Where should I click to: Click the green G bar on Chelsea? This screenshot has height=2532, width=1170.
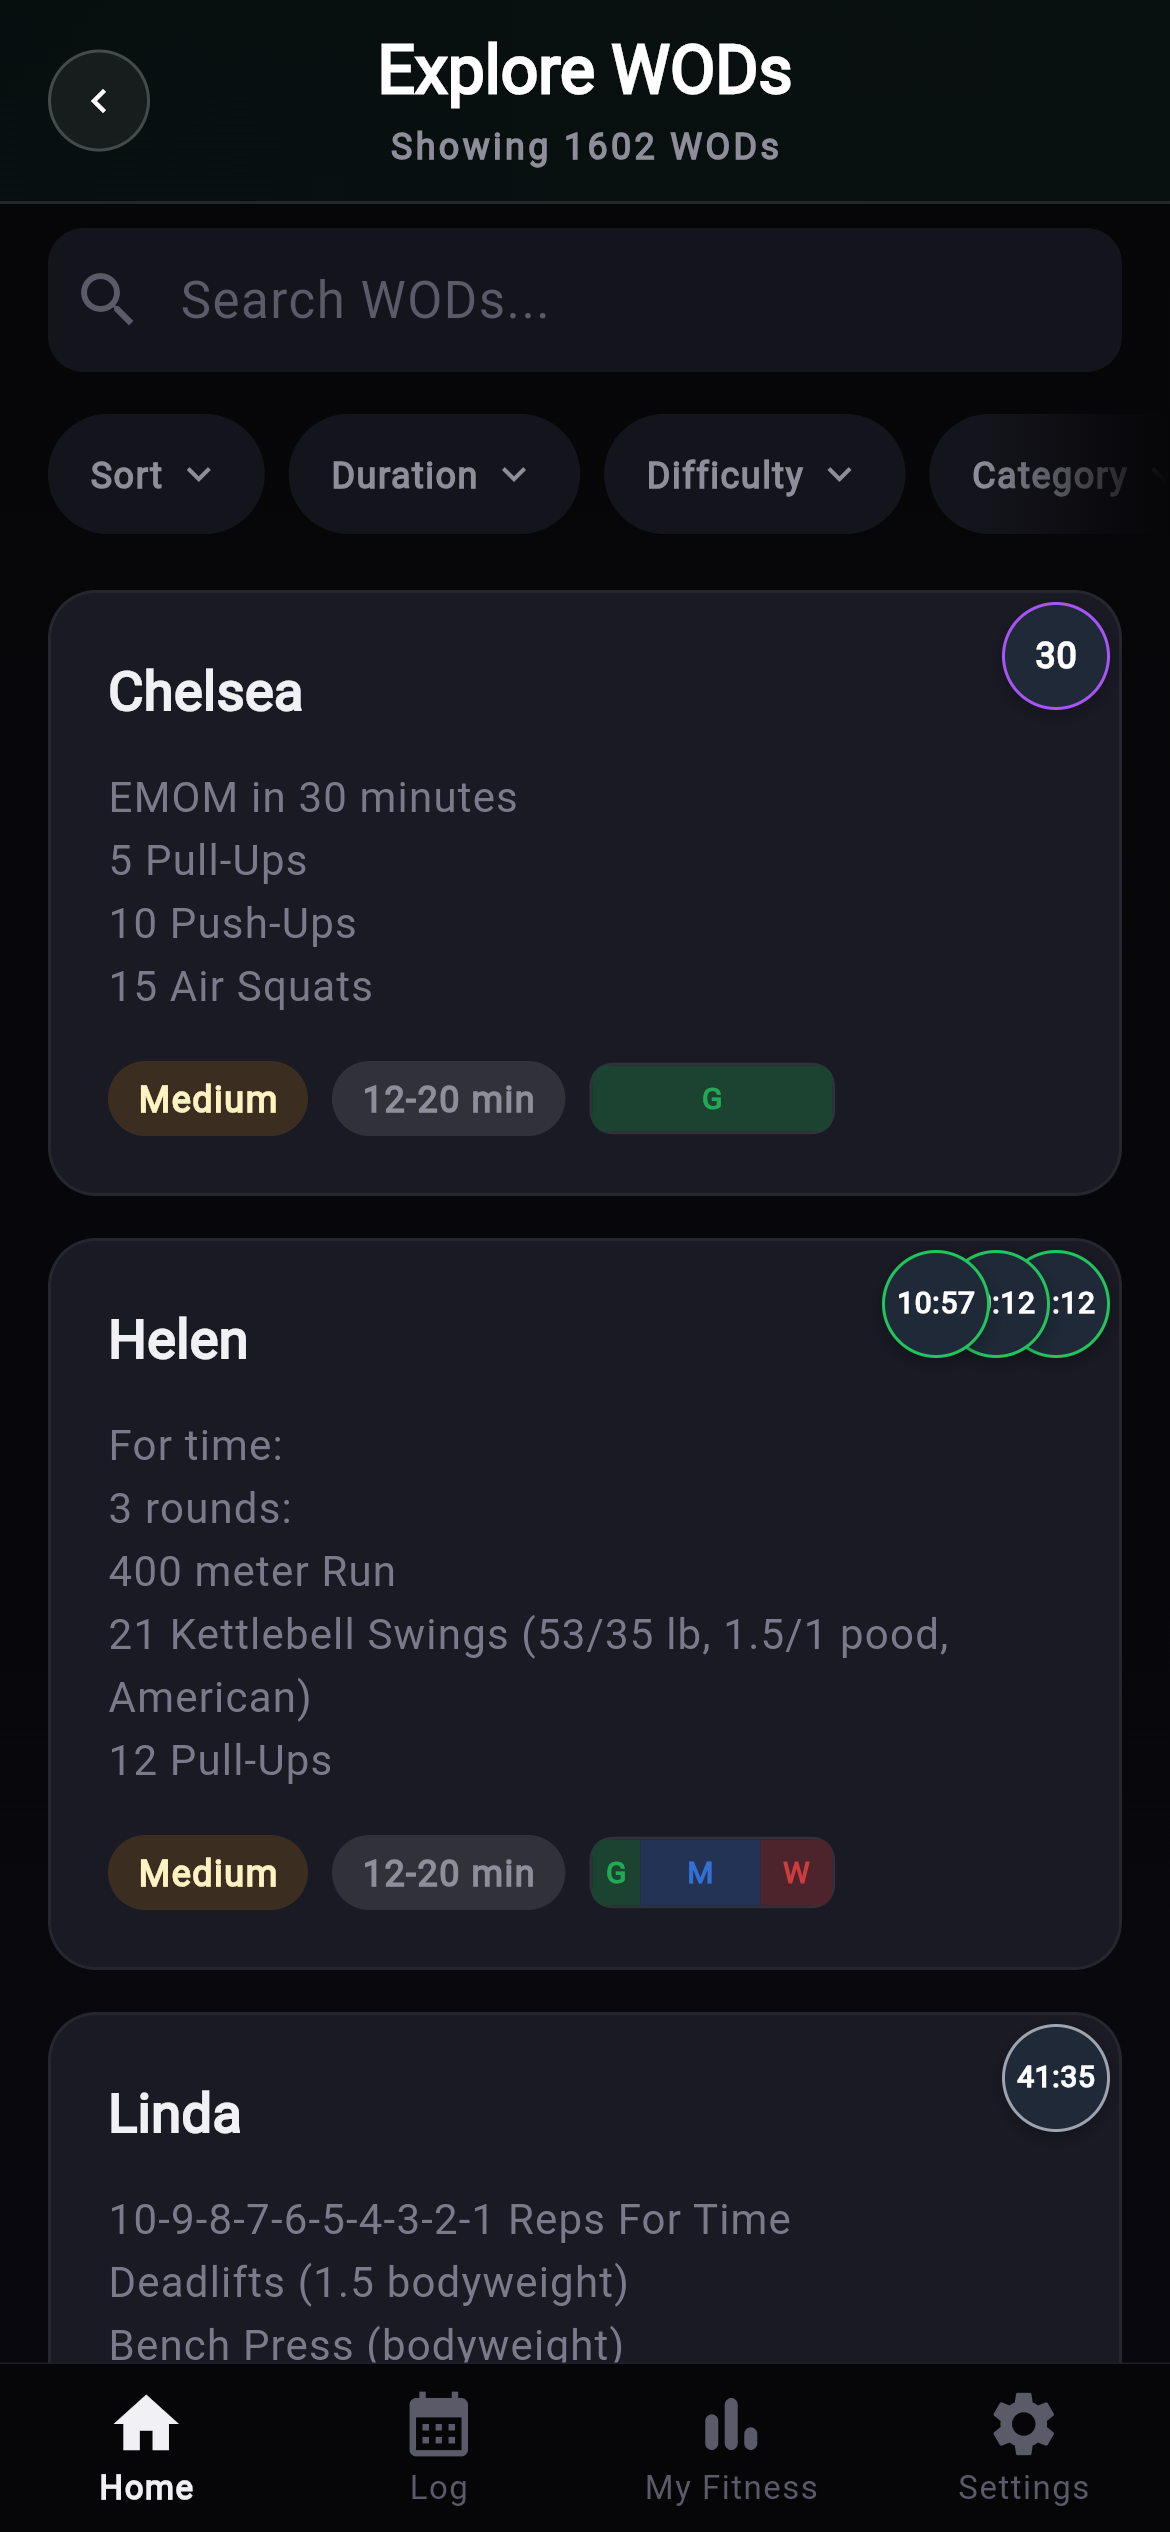(x=712, y=1099)
